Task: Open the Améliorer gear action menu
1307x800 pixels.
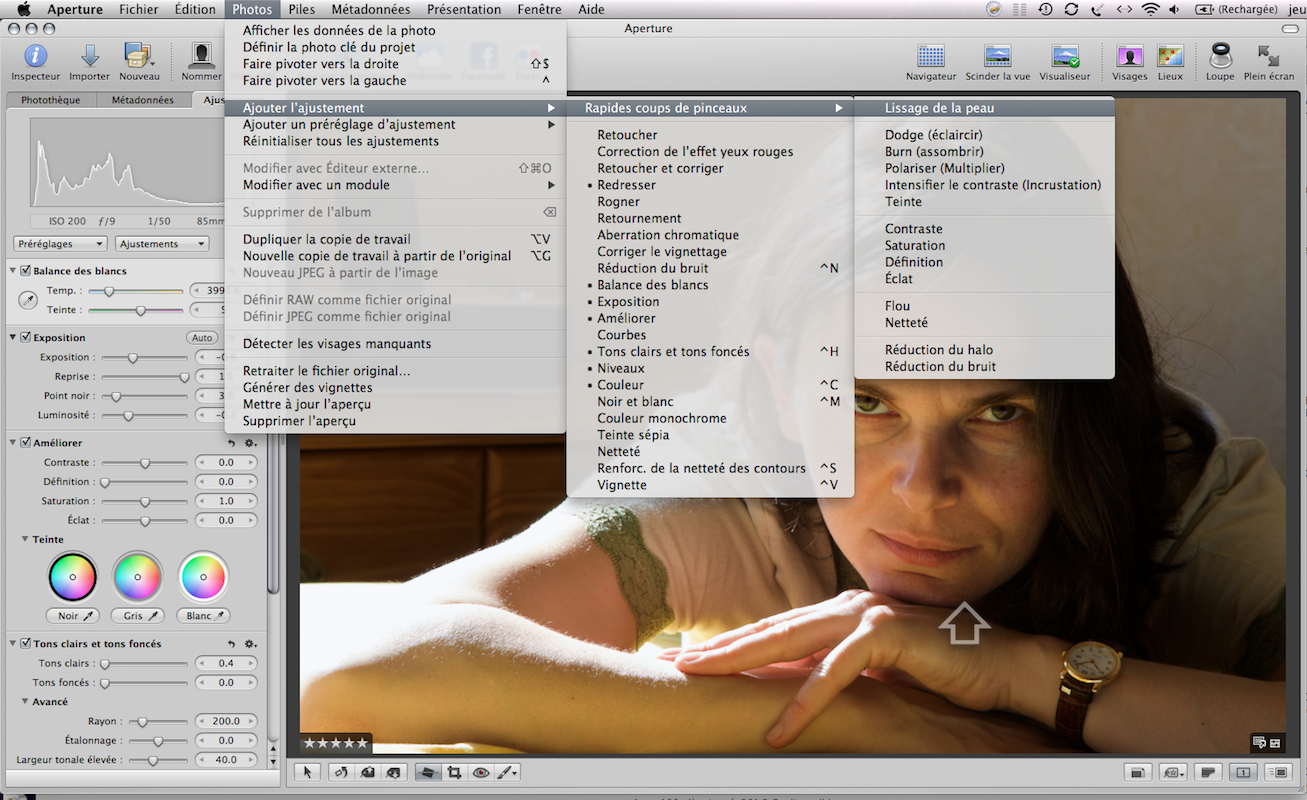Action: pos(251,443)
